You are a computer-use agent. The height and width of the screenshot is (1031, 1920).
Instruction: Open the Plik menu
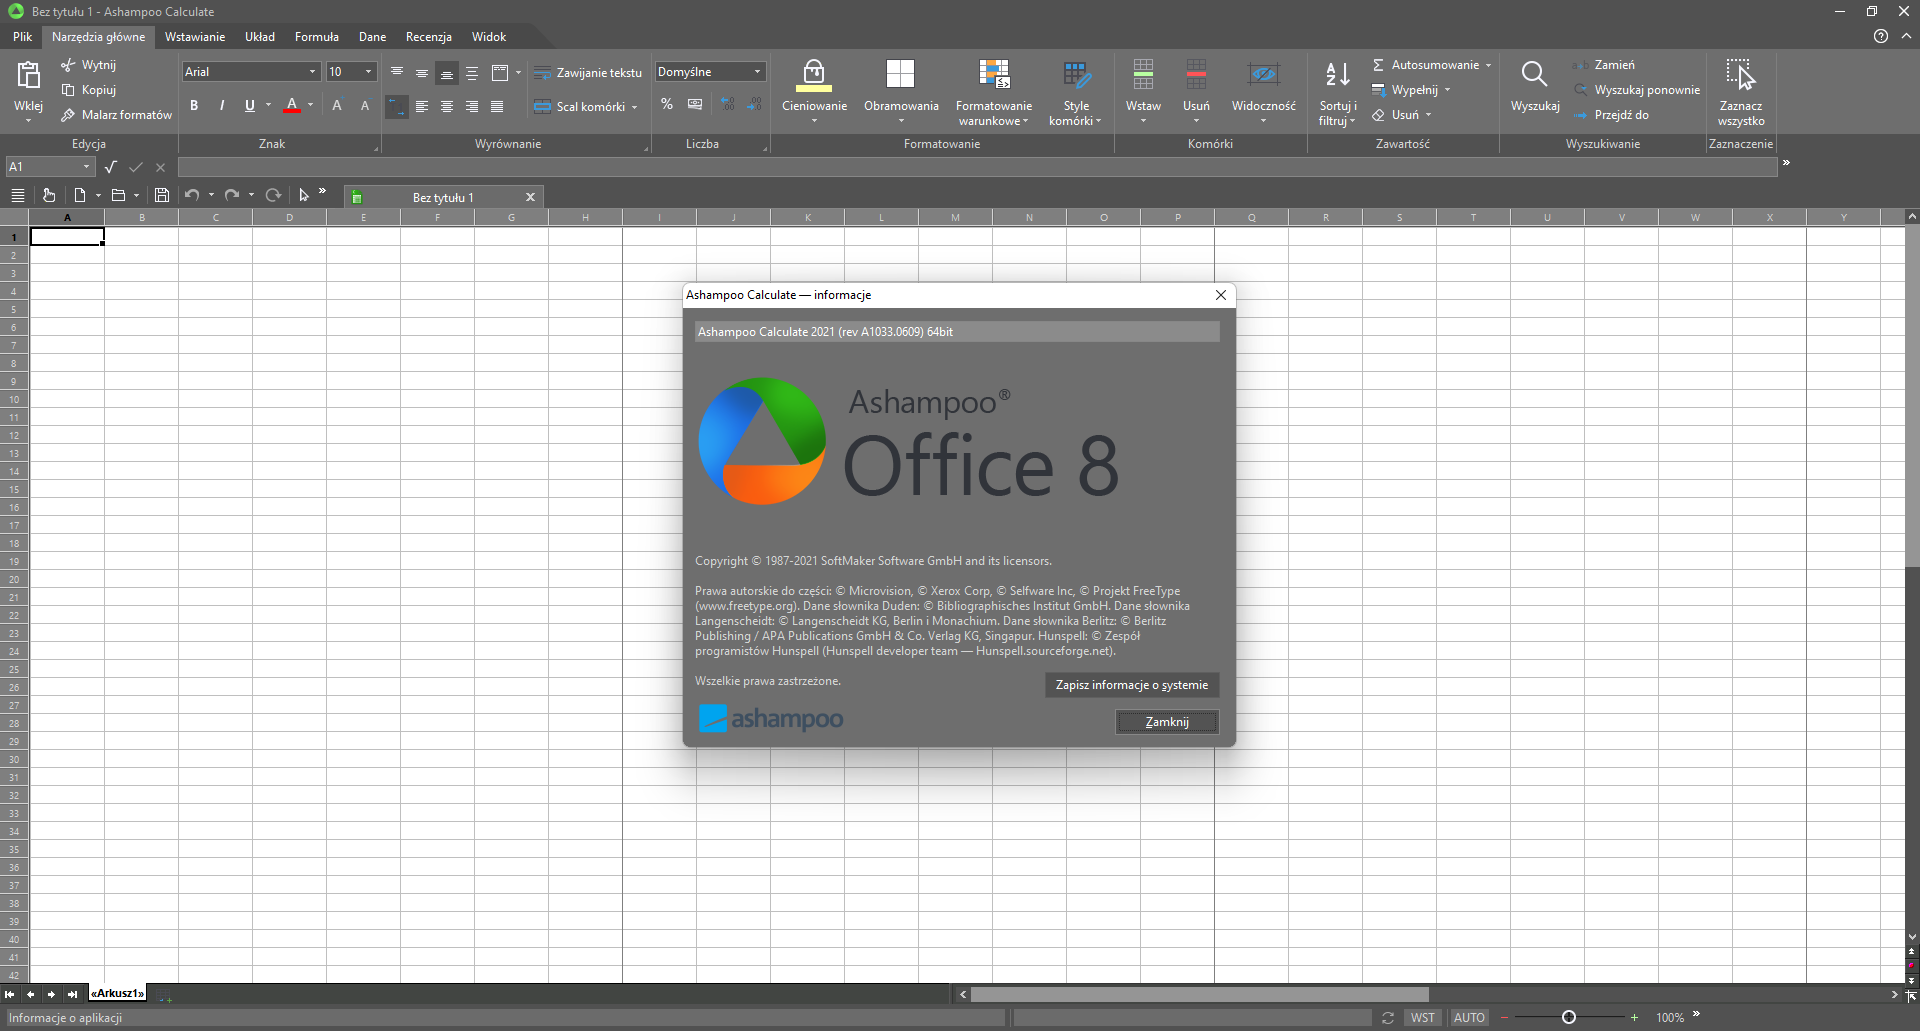tap(23, 37)
